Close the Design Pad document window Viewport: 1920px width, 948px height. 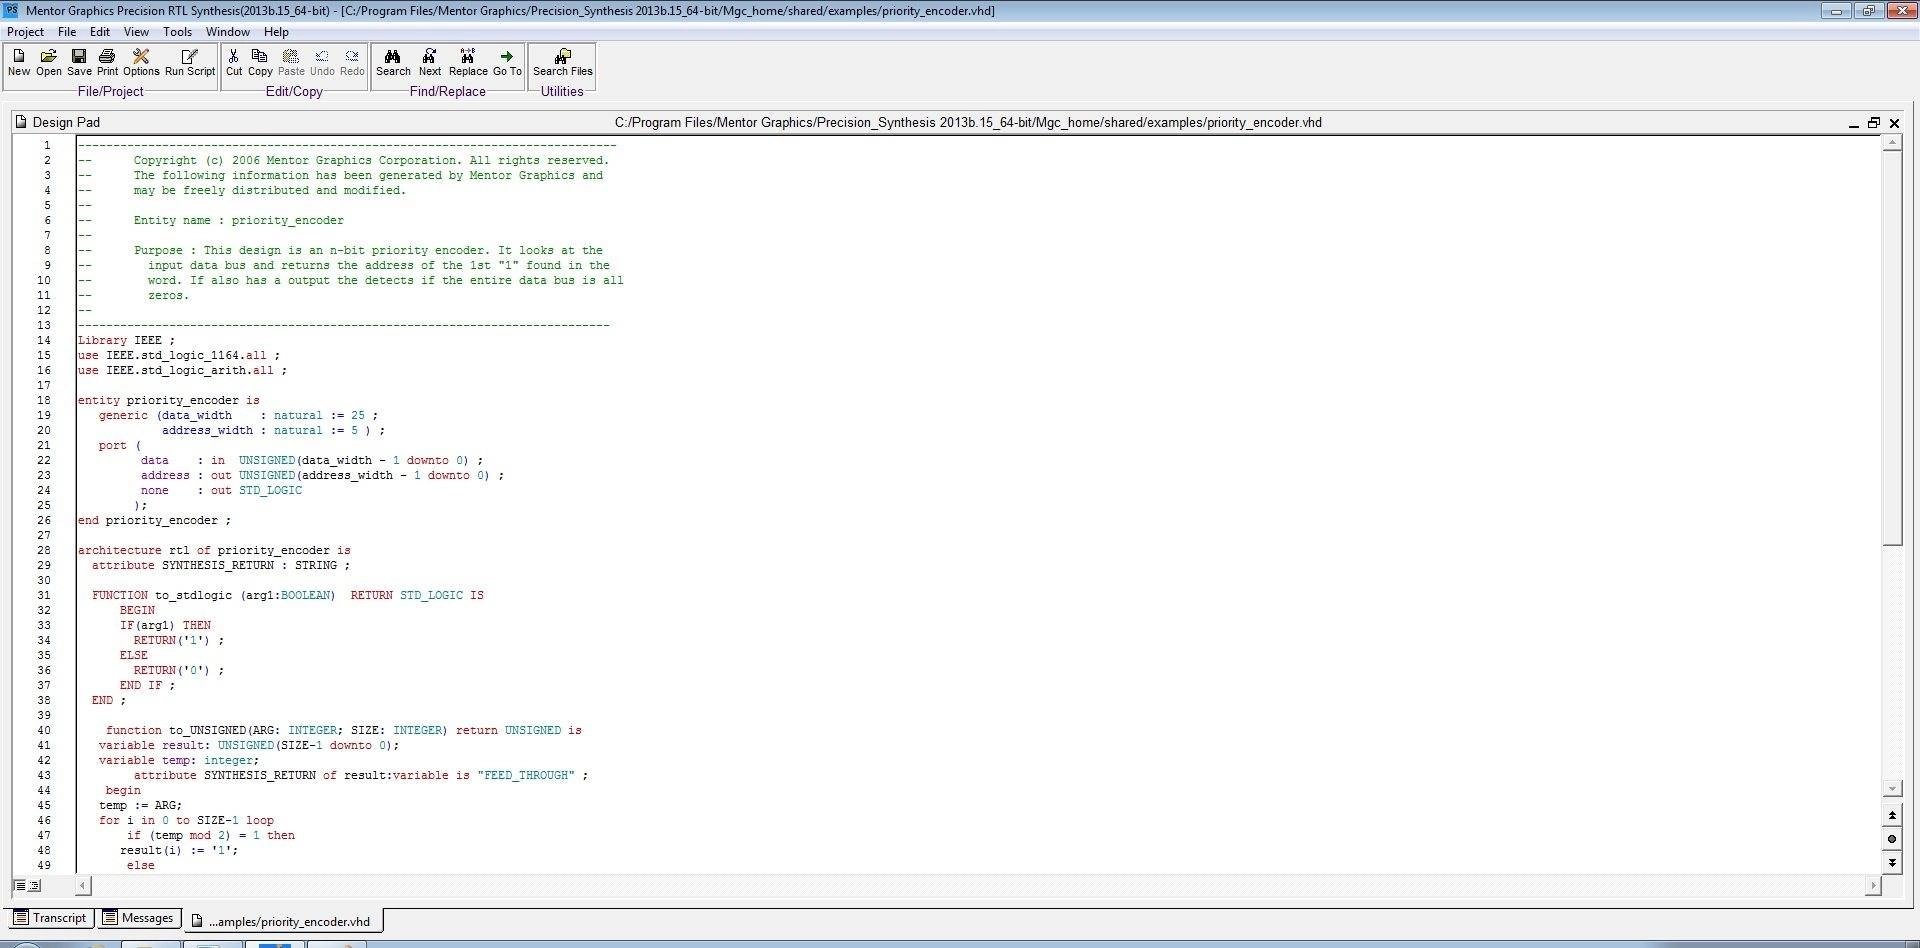coord(1894,123)
